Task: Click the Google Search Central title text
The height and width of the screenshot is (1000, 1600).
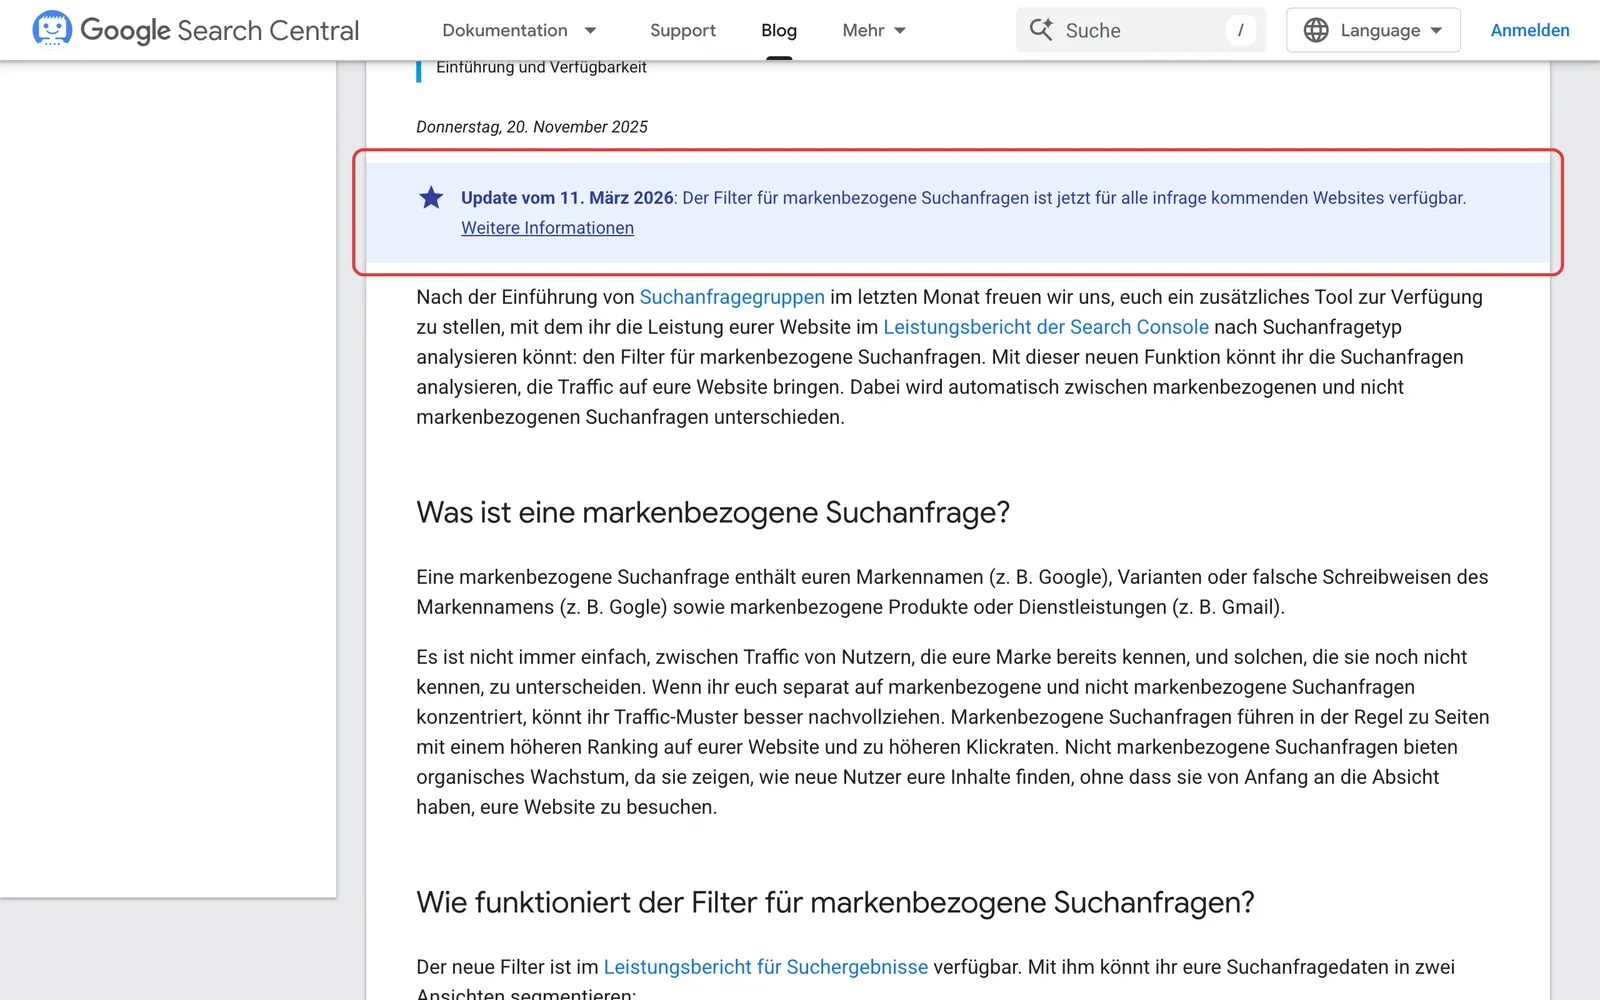Action: [219, 31]
